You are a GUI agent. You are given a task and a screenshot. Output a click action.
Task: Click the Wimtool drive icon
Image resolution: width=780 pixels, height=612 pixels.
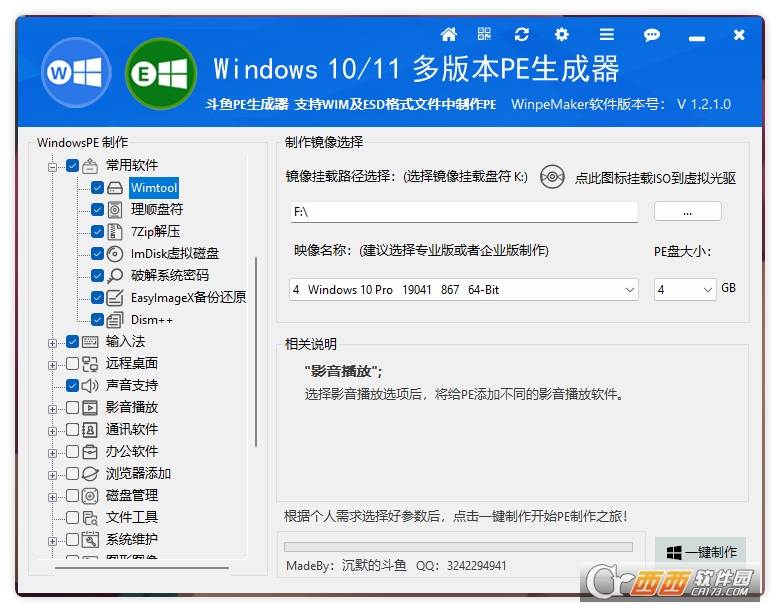[x=115, y=188]
